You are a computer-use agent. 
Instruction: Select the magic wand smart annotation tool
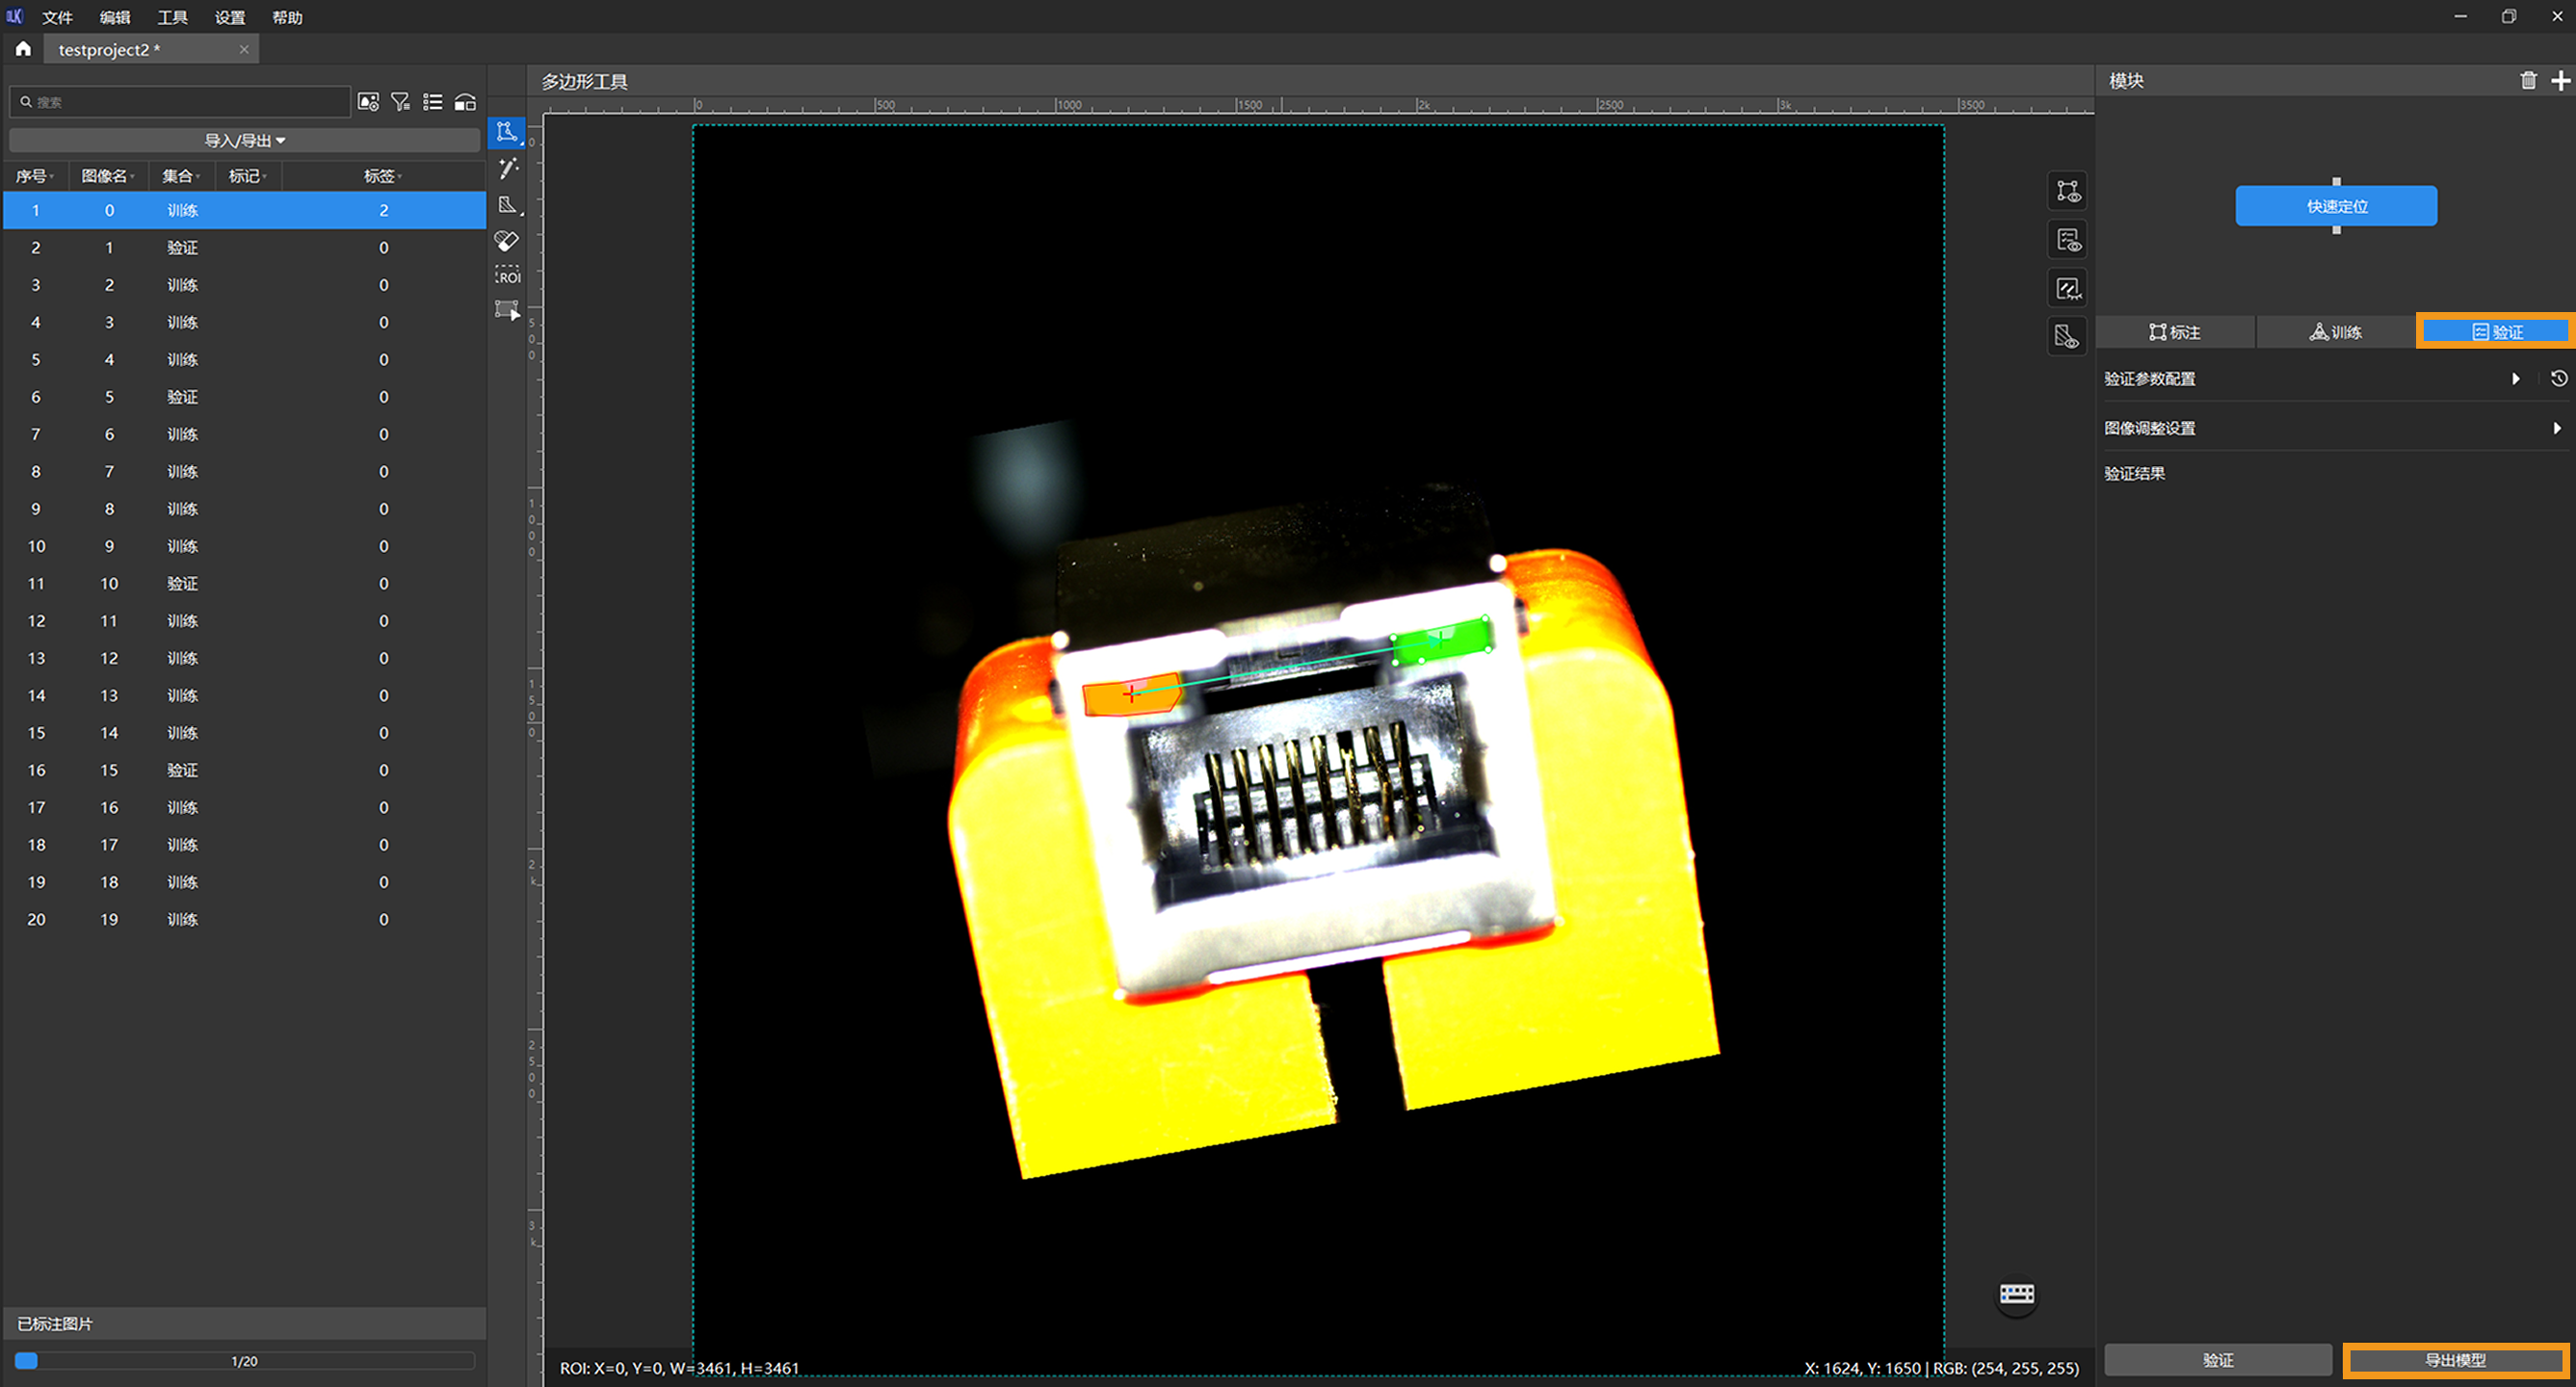pyautogui.click(x=507, y=168)
